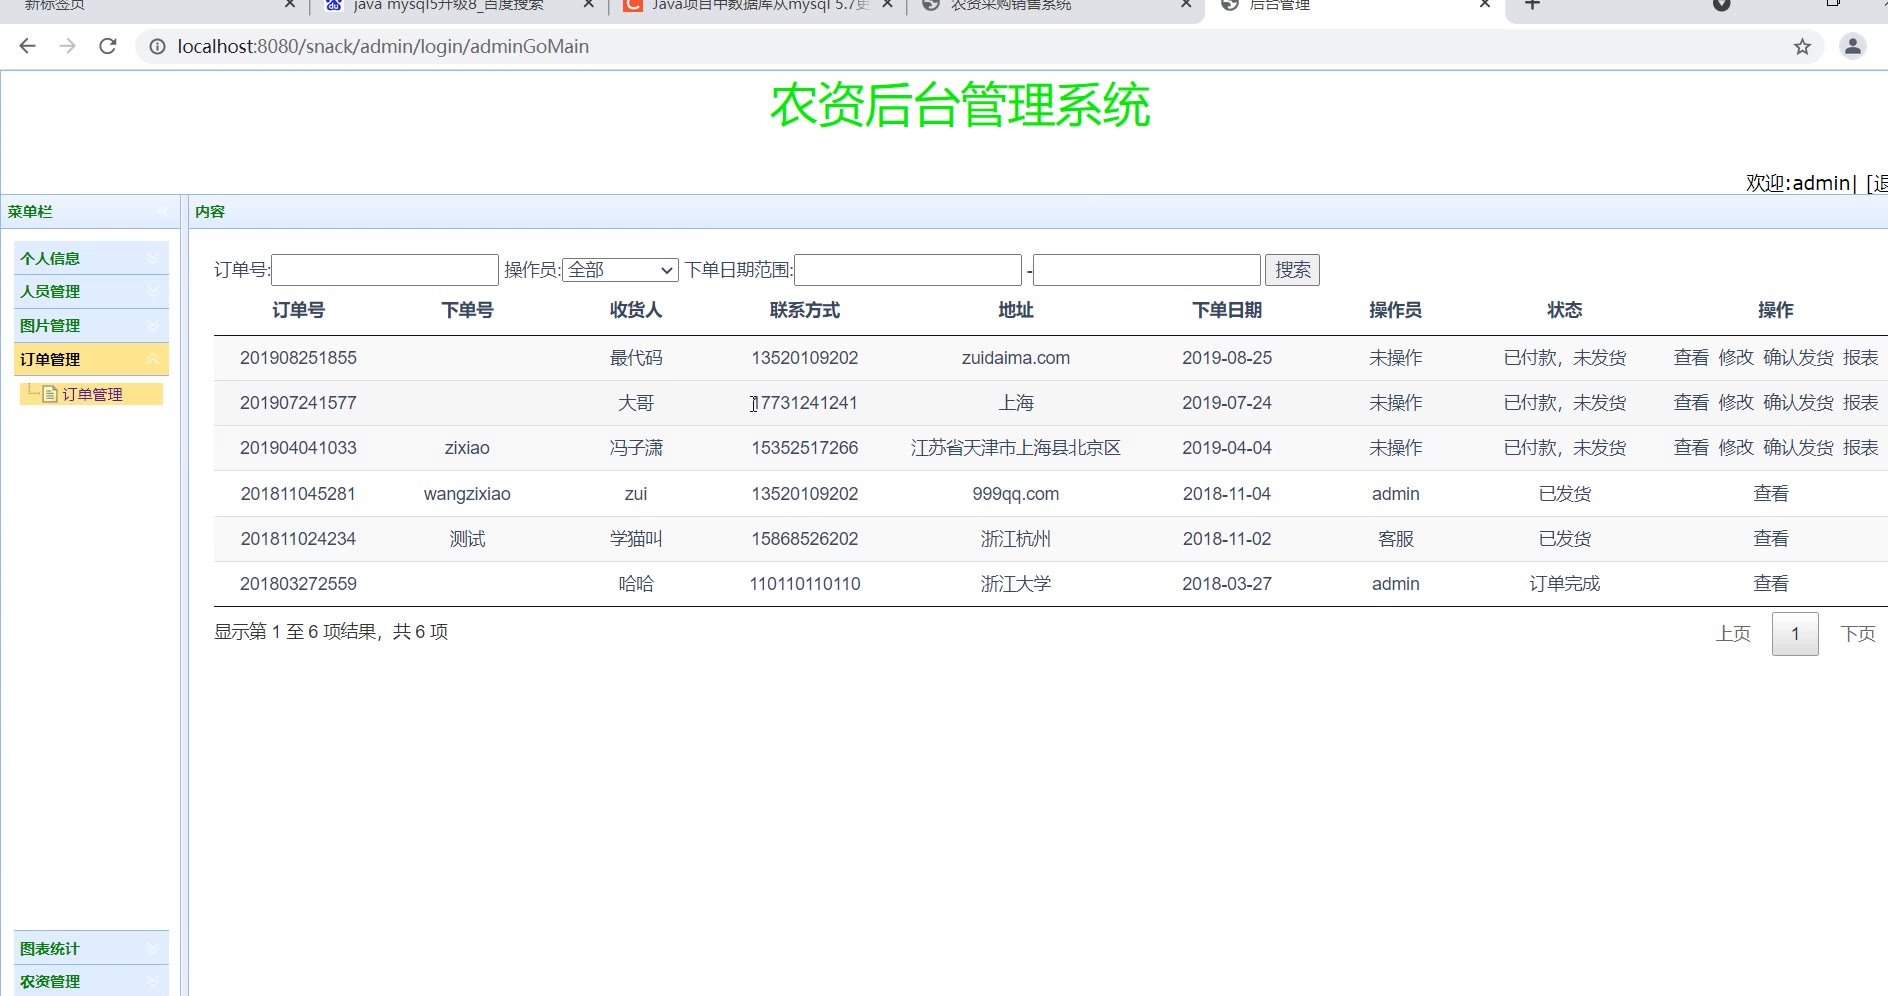
Task: Expand the 图表统计 menu section
Action: click(90, 948)
